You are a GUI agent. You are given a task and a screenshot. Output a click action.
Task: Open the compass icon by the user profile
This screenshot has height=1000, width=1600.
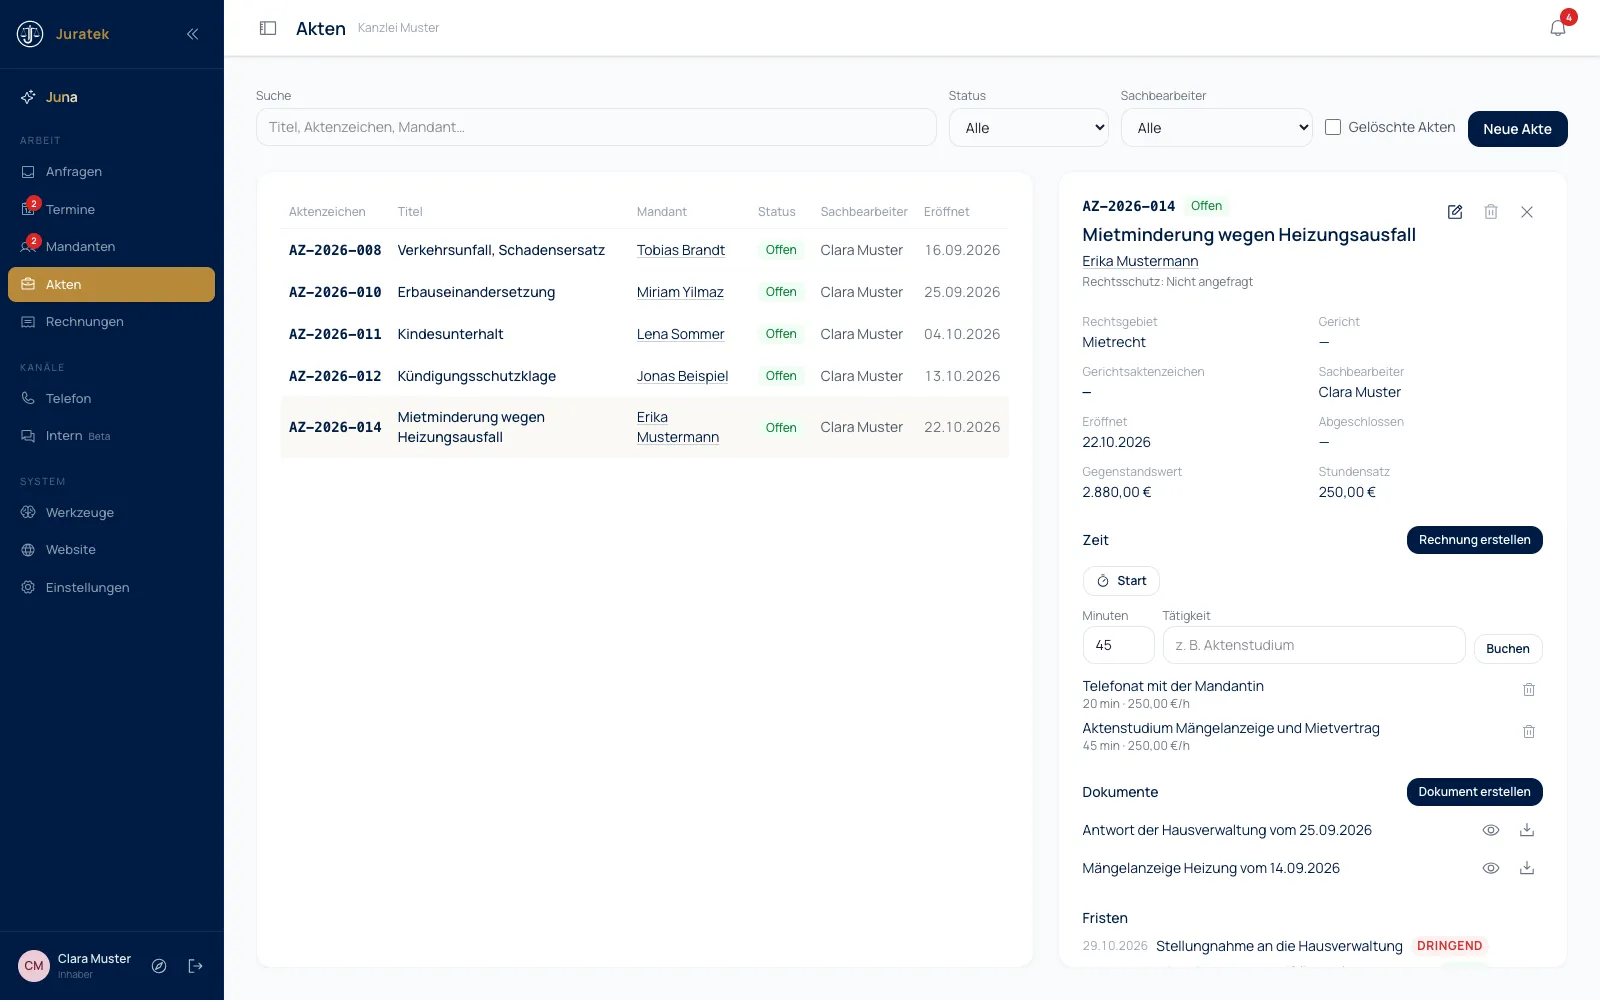coord(159,966)
